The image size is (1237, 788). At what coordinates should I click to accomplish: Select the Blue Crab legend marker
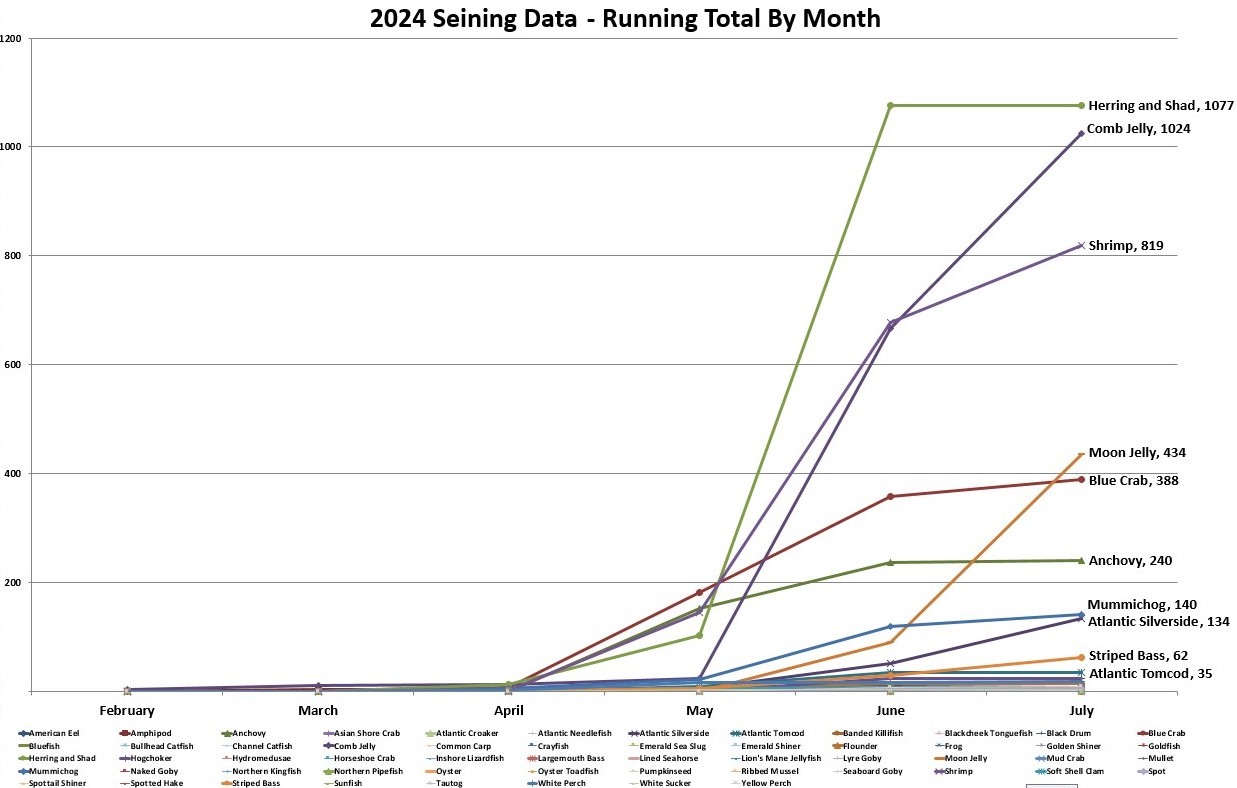1143,733
